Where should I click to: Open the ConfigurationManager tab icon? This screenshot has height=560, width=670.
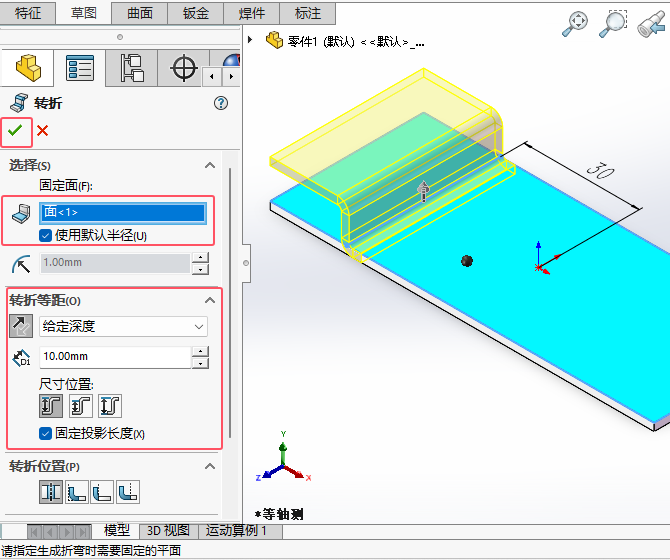(132, 68)
